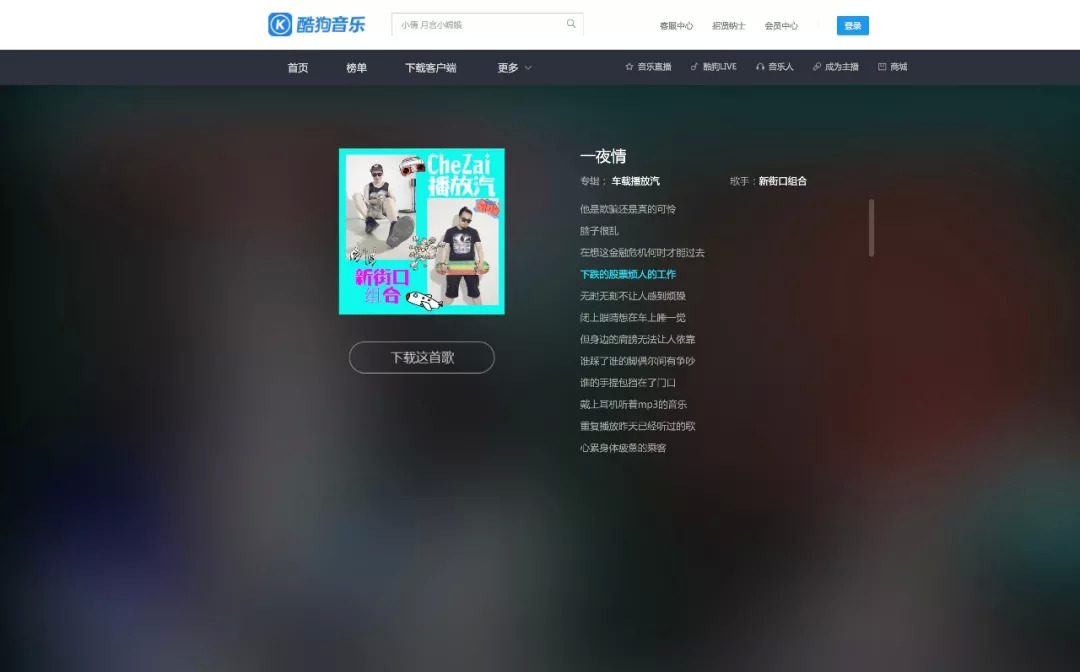Open the 招贤纳士 link
The width and height of the screenshot is (1080, 672).
tap(729, 25)
